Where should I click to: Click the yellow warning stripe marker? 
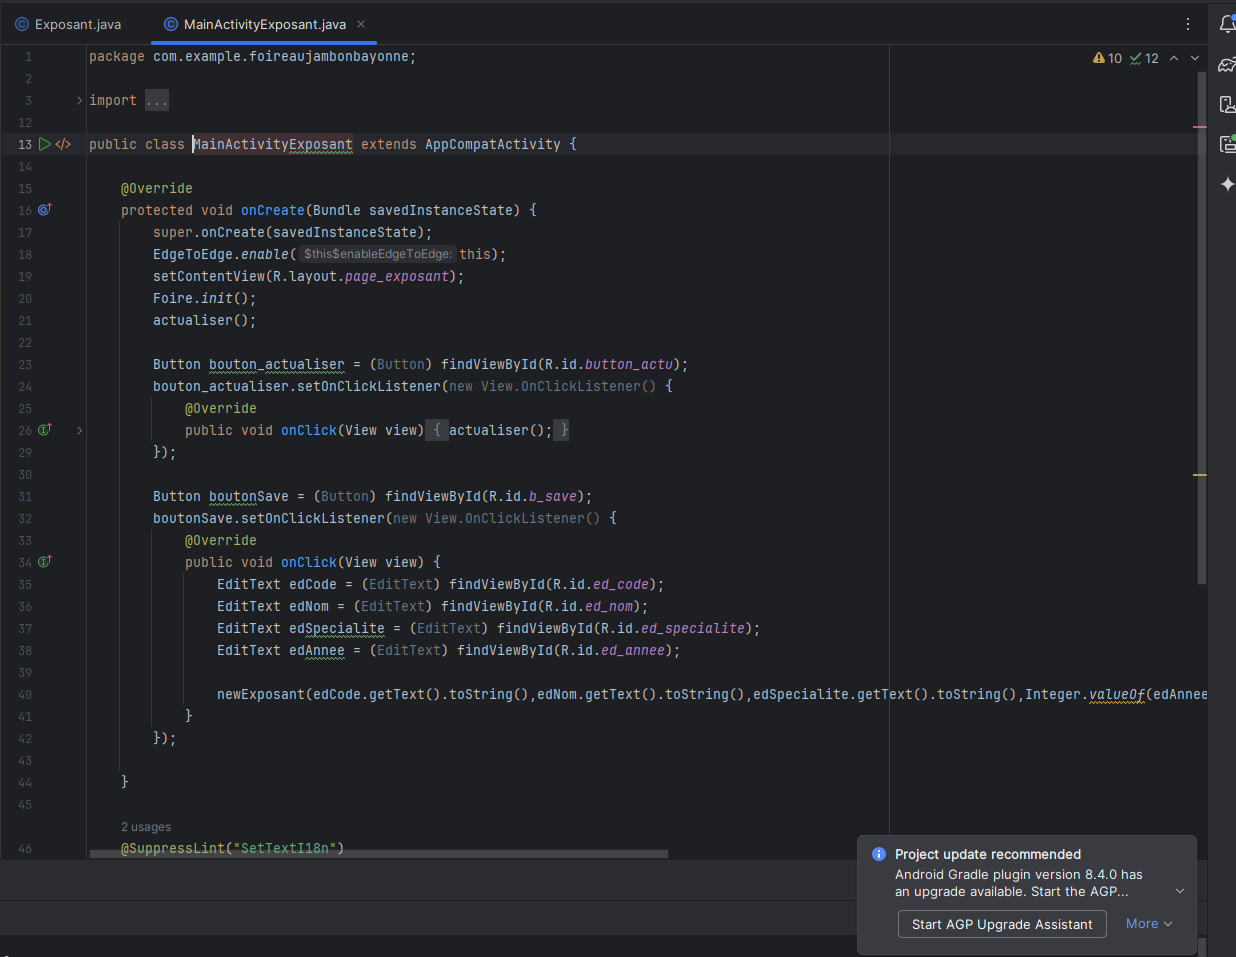(x=1199, y=475)
